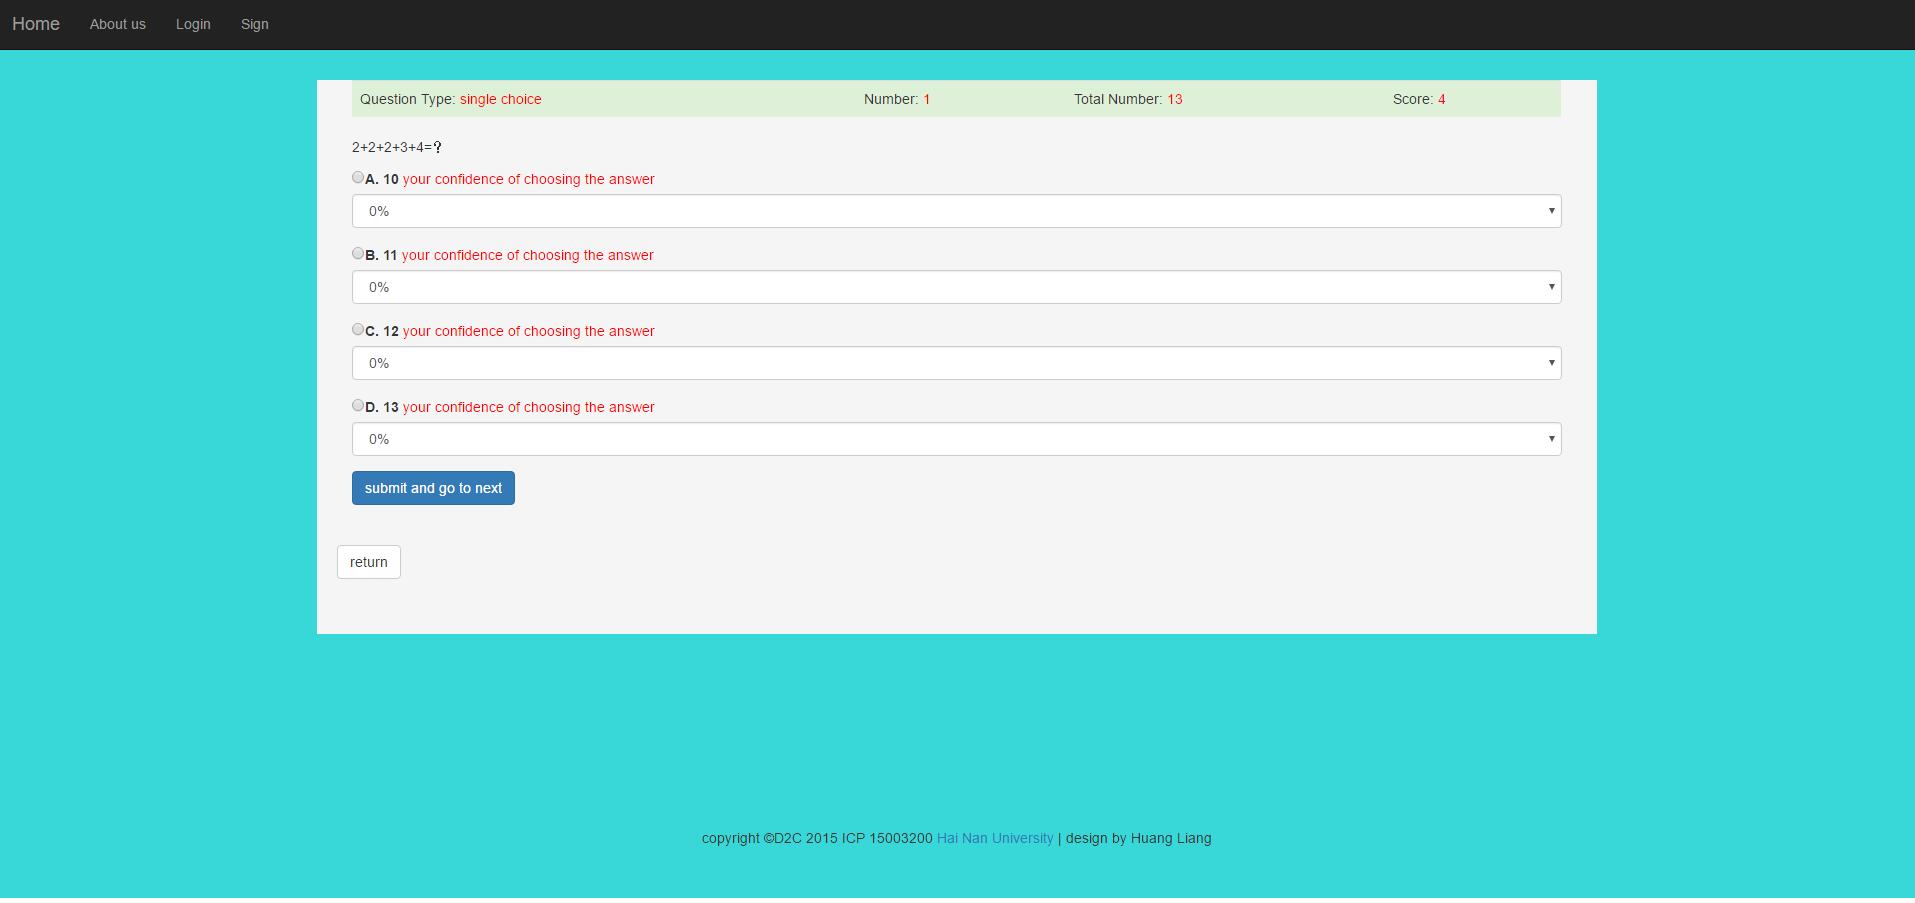This screenshot has height=903, width=1915.
Task: Select radio button for answer A. 10
Action: 358,177
